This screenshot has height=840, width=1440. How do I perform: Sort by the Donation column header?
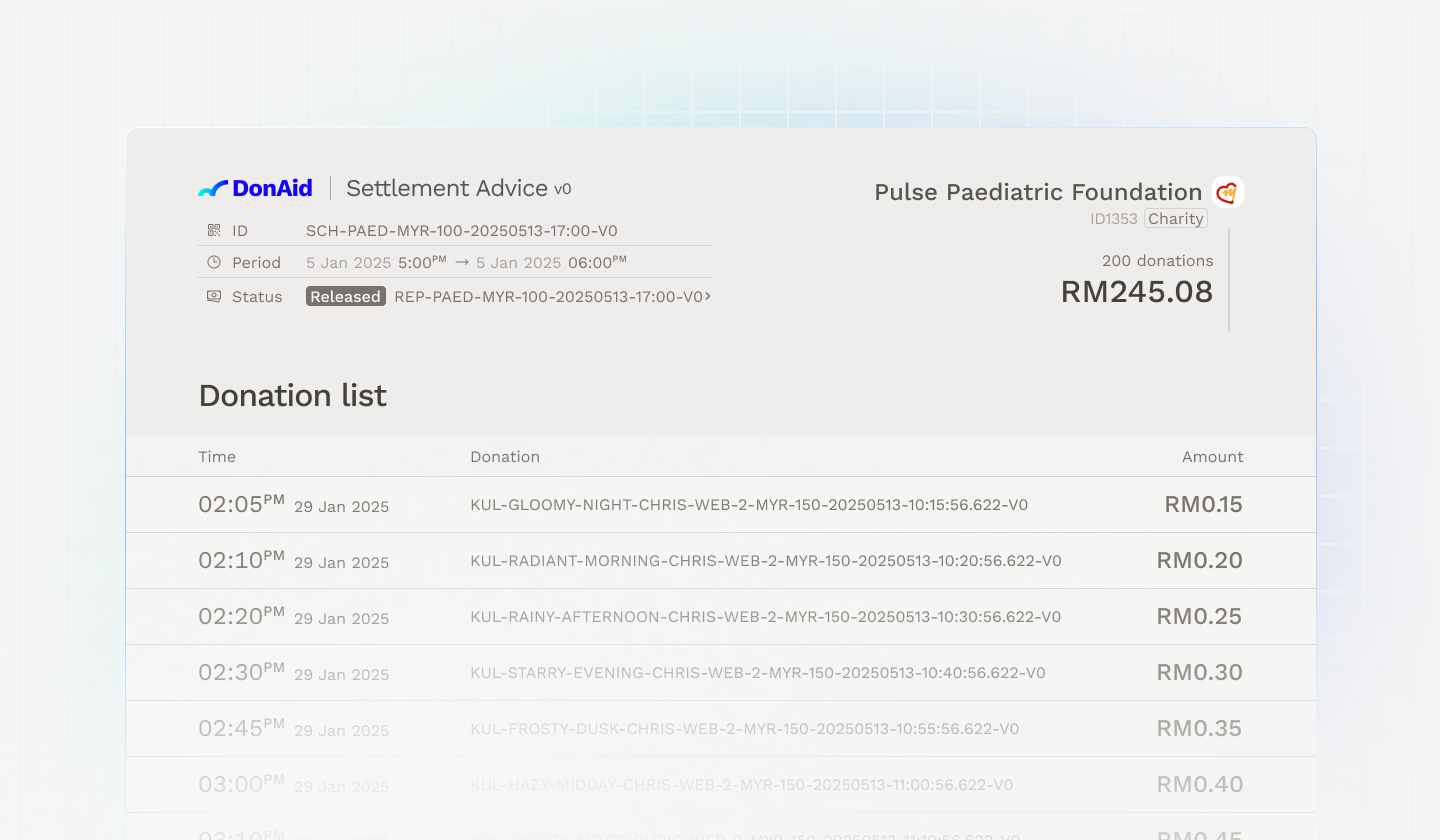point(505,457)
